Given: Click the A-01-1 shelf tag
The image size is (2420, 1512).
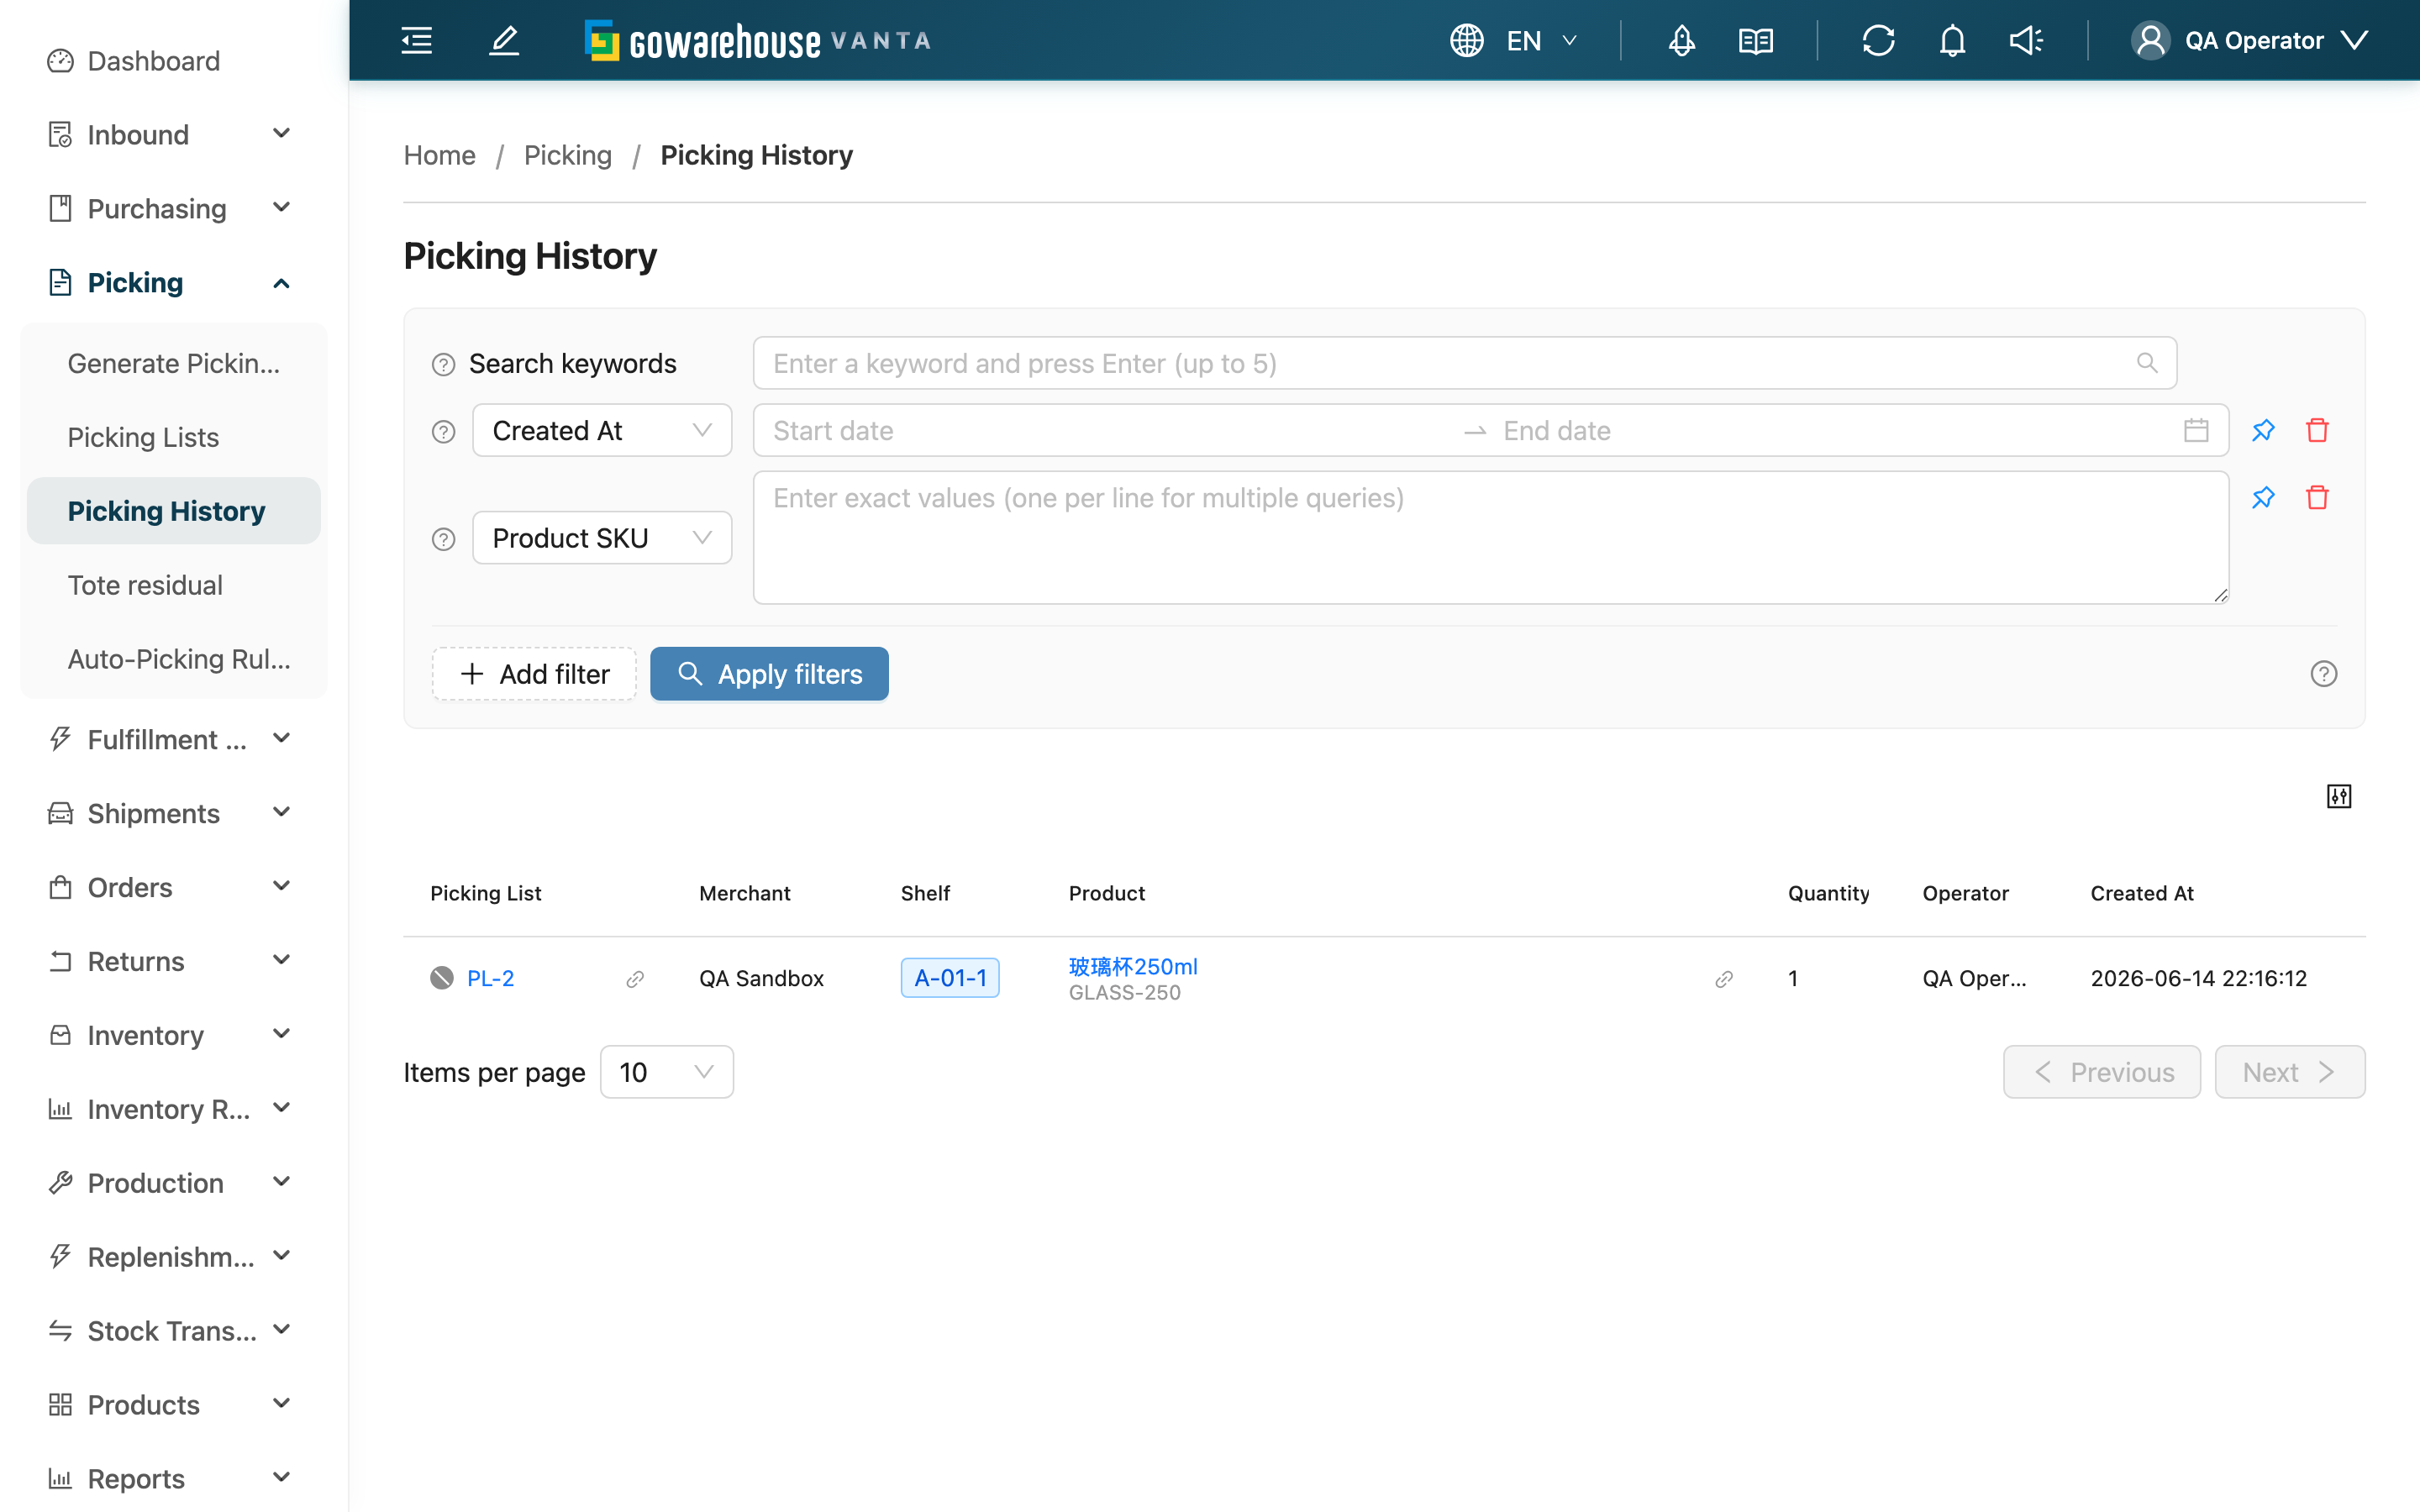Looking at the screenshot, I should (950, 978).
